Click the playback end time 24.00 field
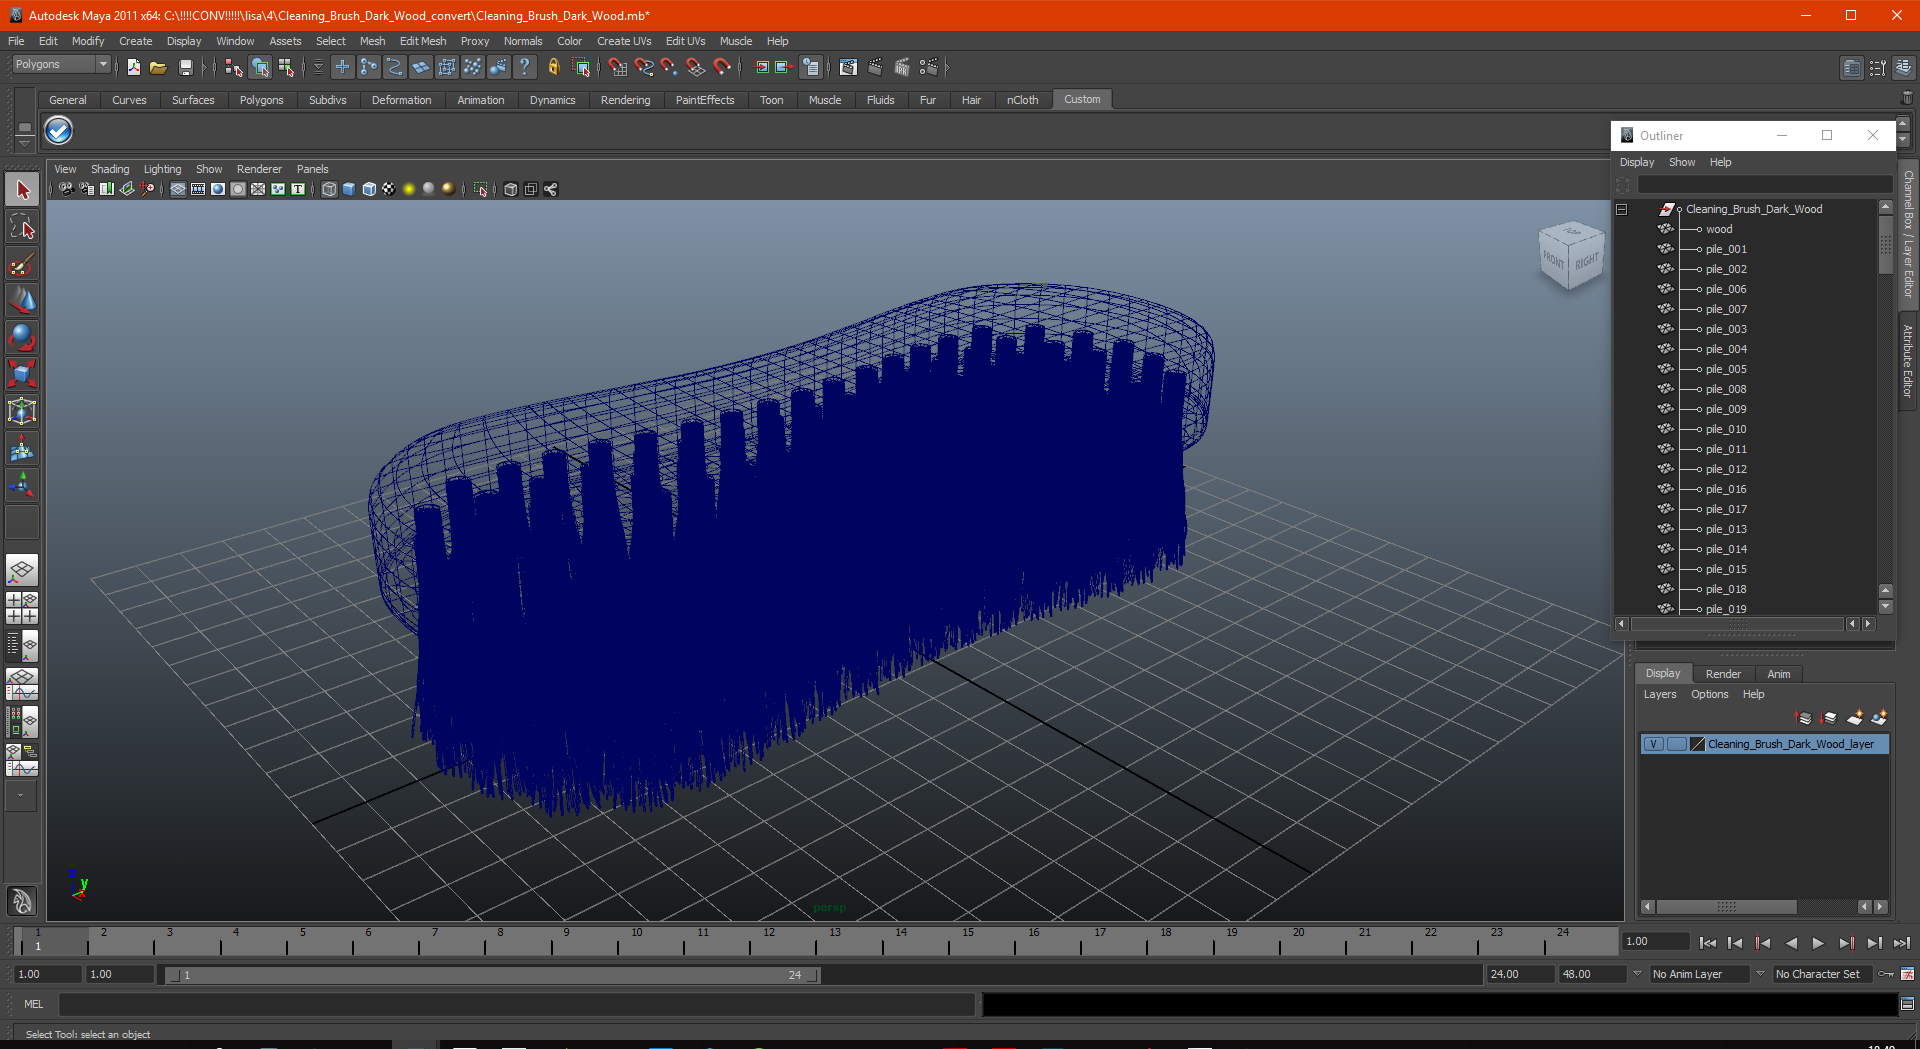Viewport: 1920px width, 1049px height. coord(1519,974)
